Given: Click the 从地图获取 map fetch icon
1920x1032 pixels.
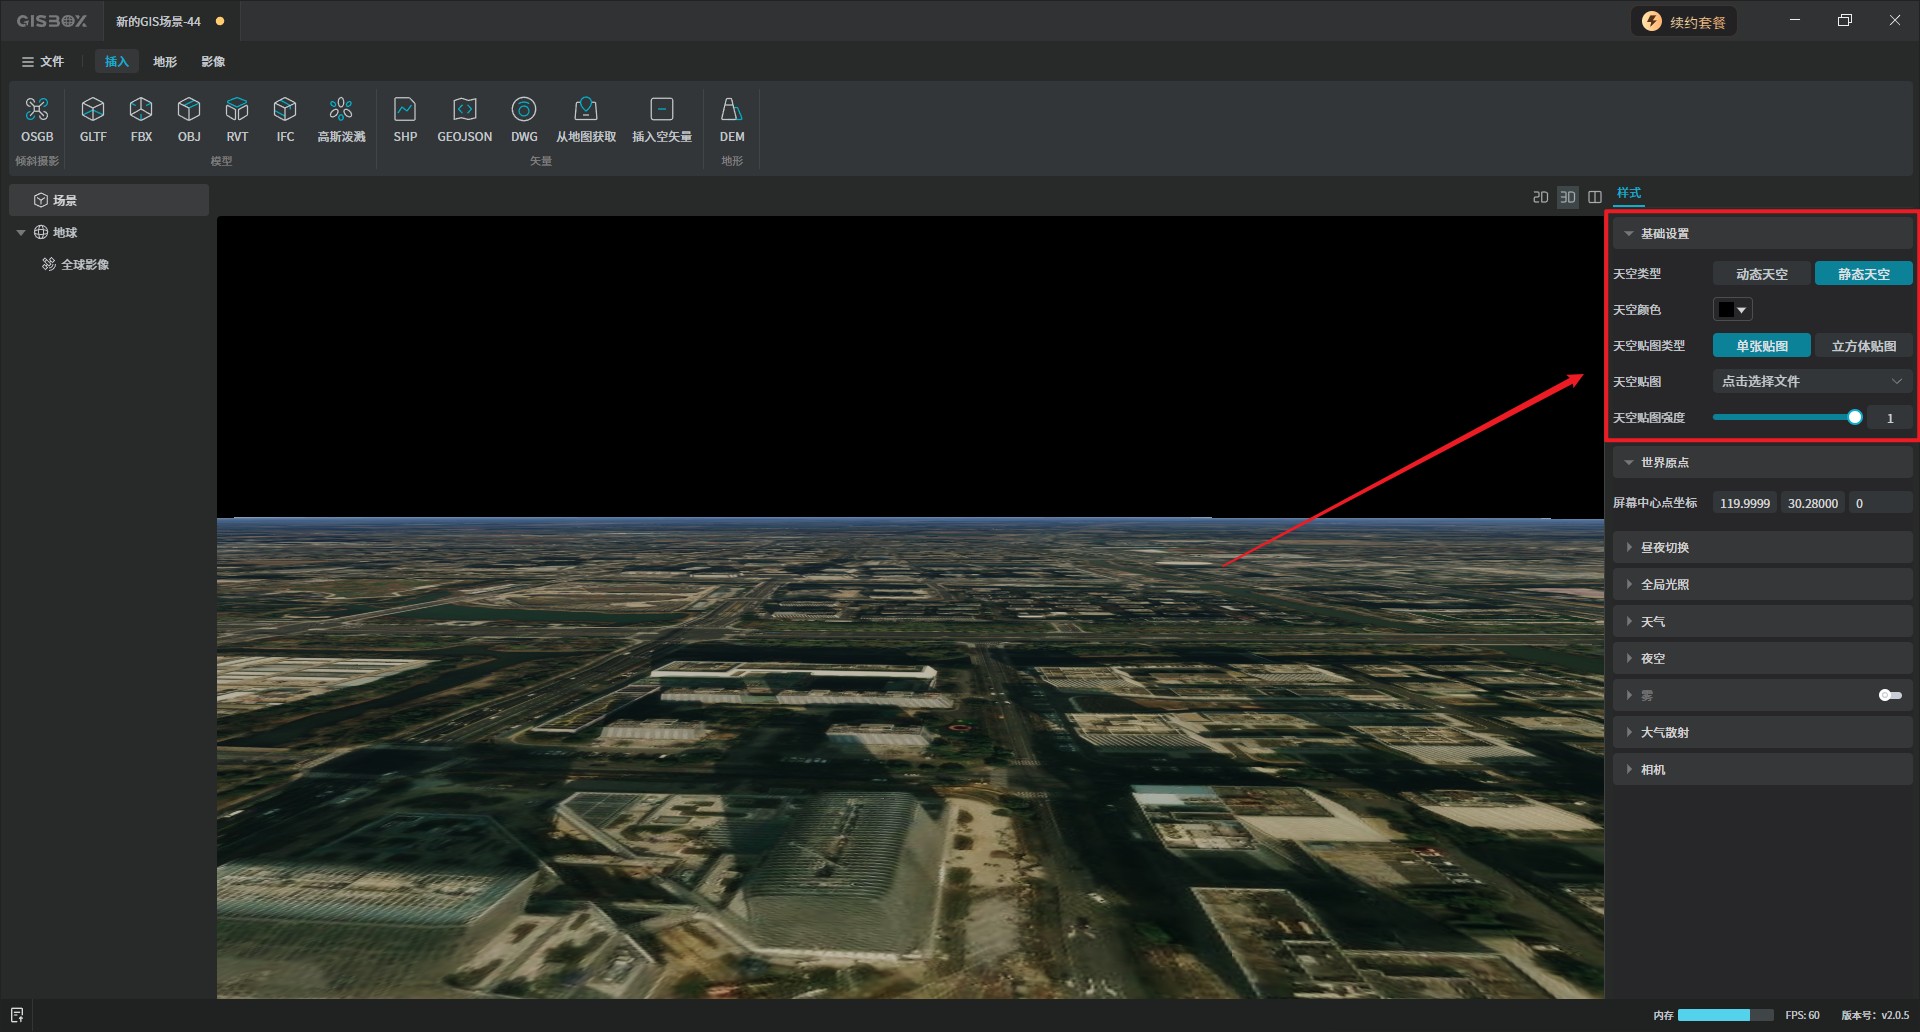Looking at the screenshot, I should [586, 119].
